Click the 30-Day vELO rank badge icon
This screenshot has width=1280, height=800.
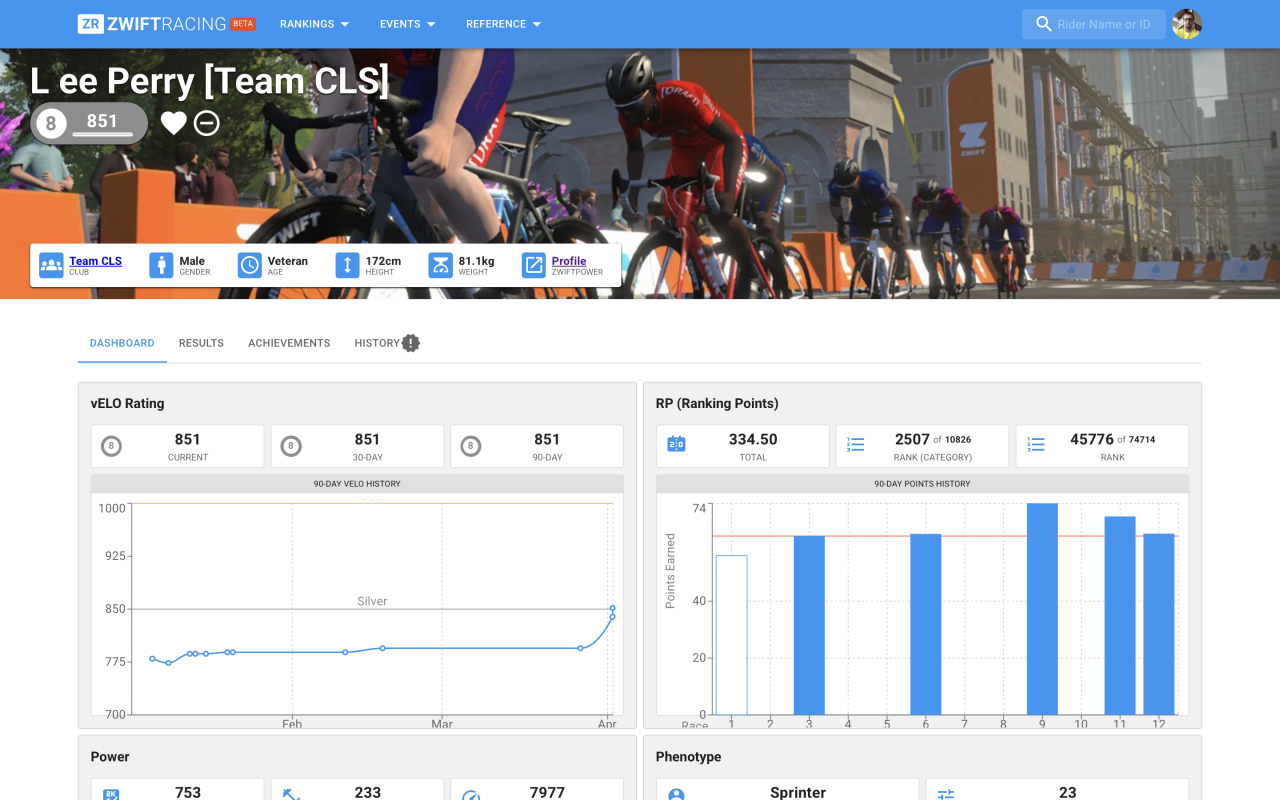291,446
